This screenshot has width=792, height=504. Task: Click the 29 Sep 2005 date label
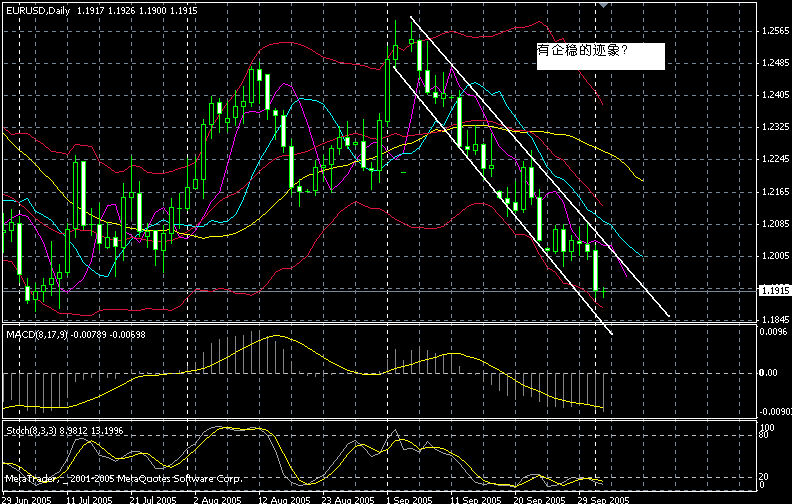tap(604, 500)
